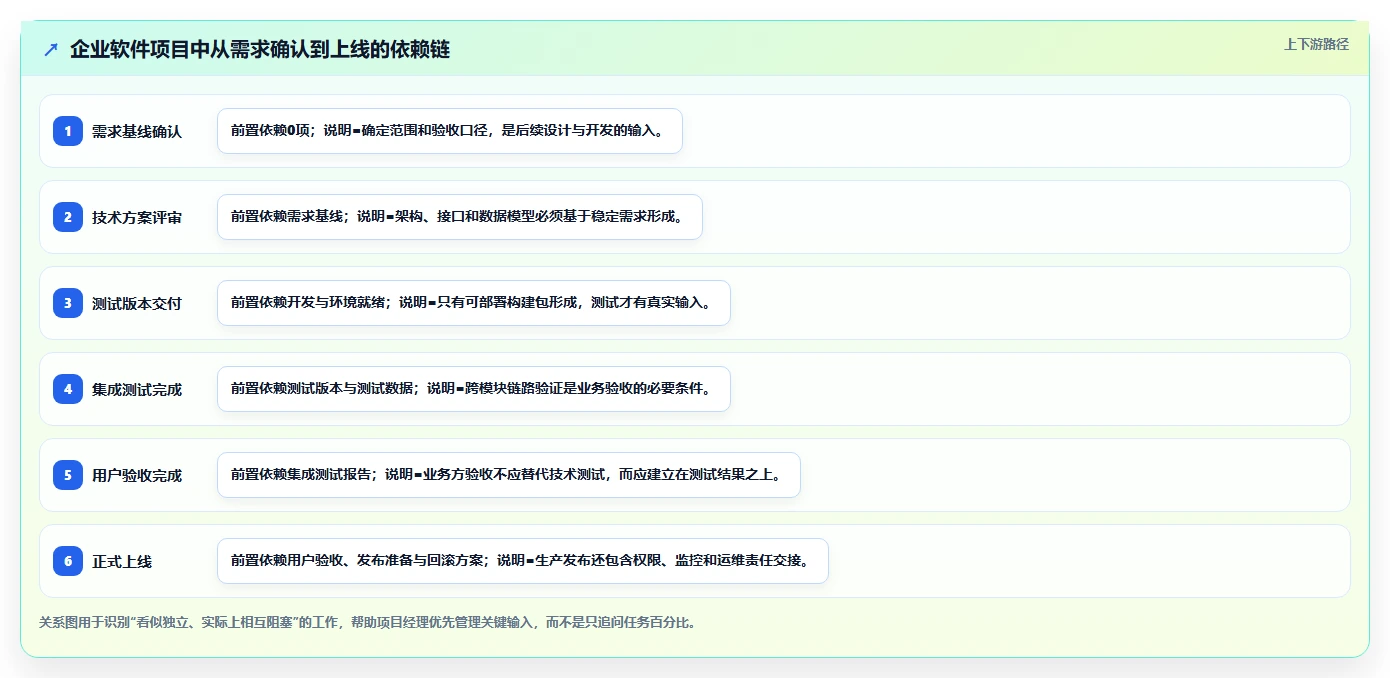Open the 前置依赖需求基线 description box
This screenshot has height=678, width=1390.
pyautogui.click(x=460, y=217)
